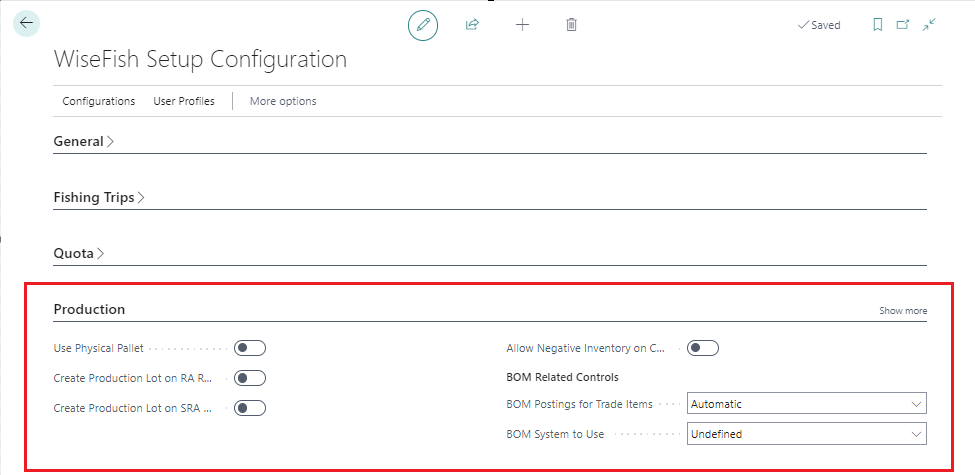Screen dimensions: 975x475
Task: Click More options in action bar
Action: (283, 101)
